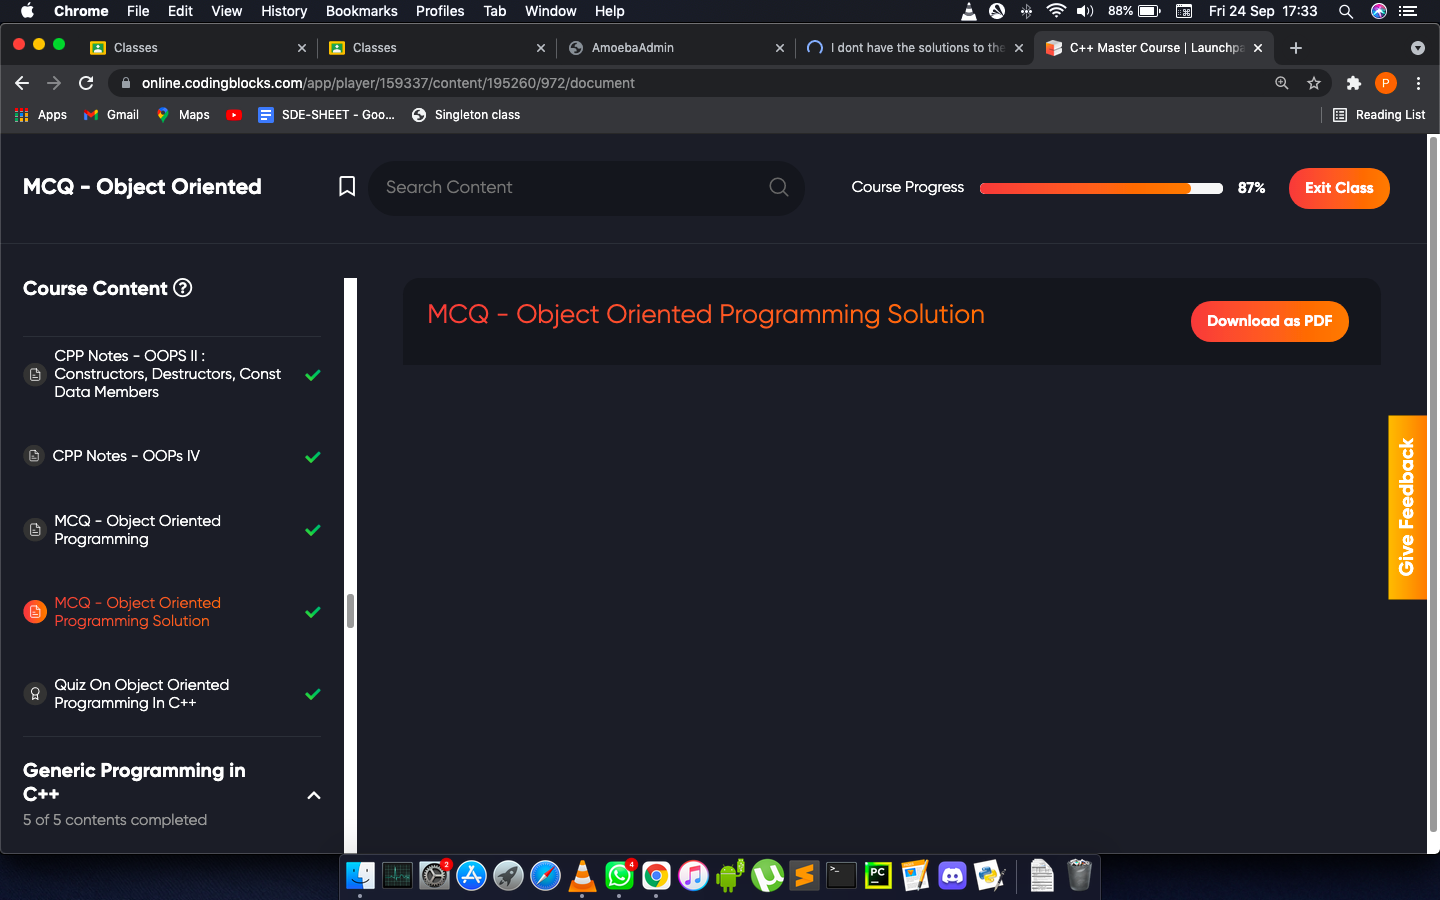Open the tab search dropdown arrow
The image size is (1440, 900).
point(1417,48)
